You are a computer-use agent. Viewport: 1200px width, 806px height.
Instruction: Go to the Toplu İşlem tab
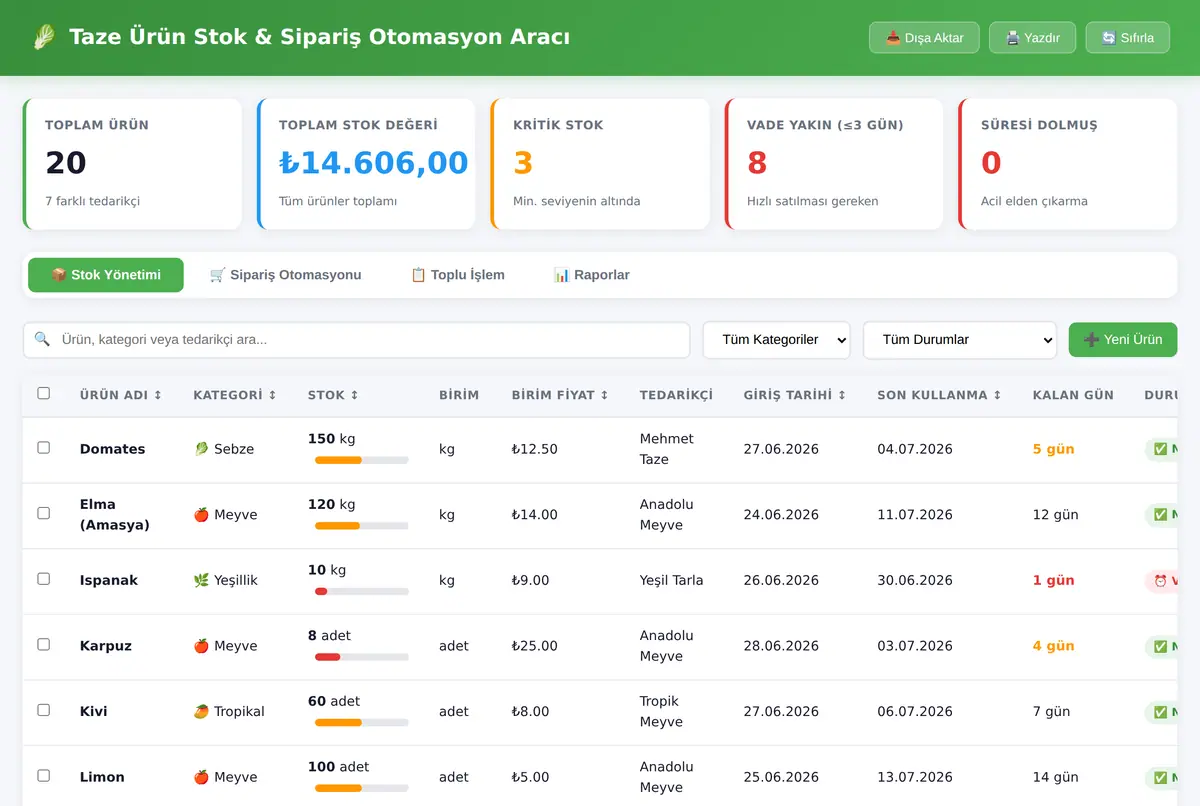pyautogui.click(x=458, y=275)
